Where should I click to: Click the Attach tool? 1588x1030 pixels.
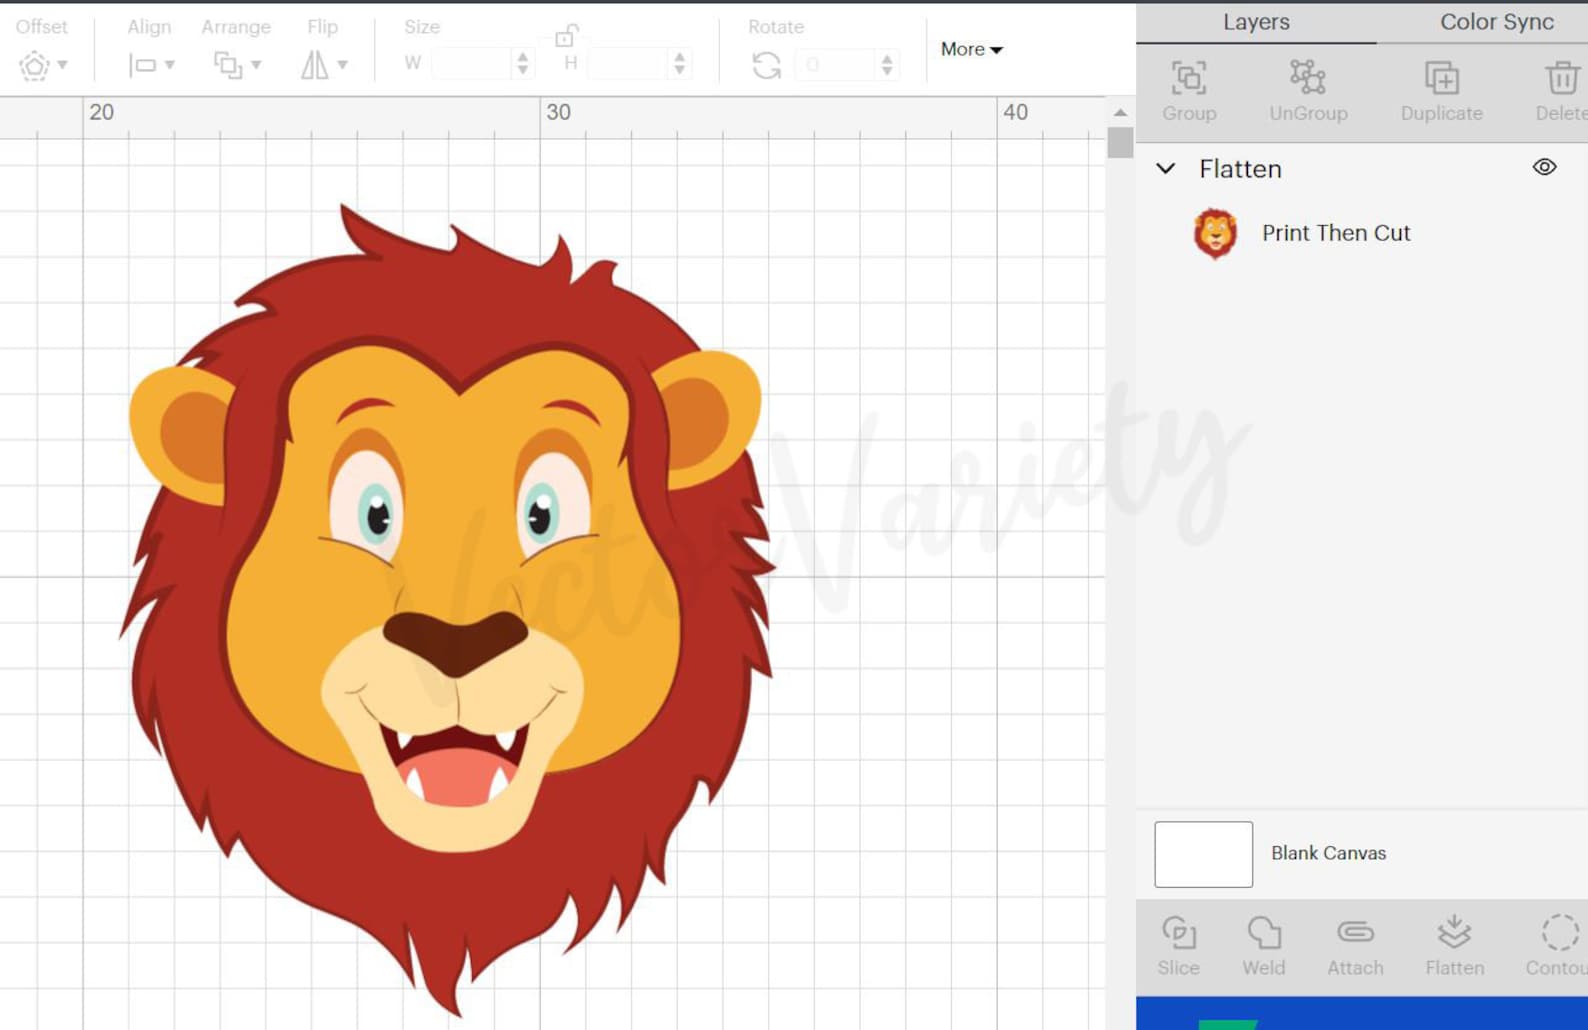tap(1355, 945)
